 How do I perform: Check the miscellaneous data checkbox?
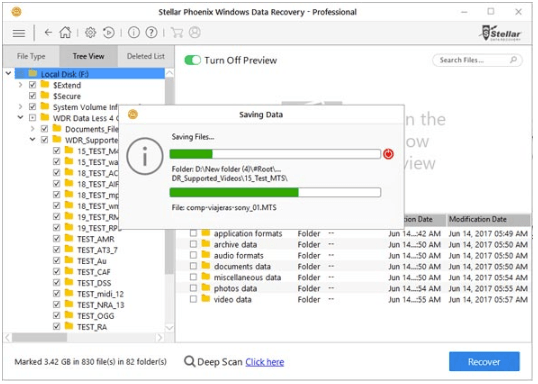(193, 277)
